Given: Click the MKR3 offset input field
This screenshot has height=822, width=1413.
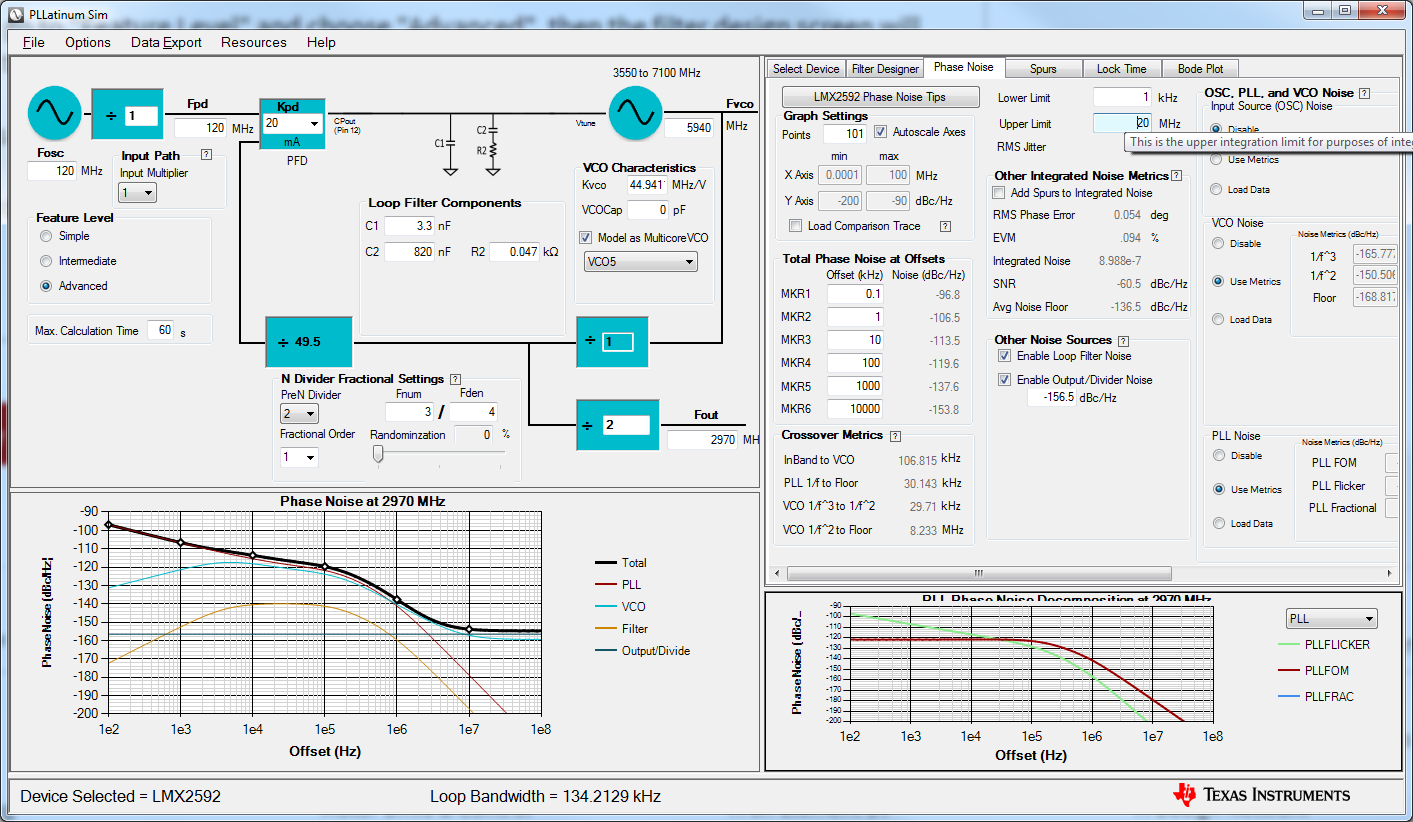Looking at the screenshot, I should point(856,340).
